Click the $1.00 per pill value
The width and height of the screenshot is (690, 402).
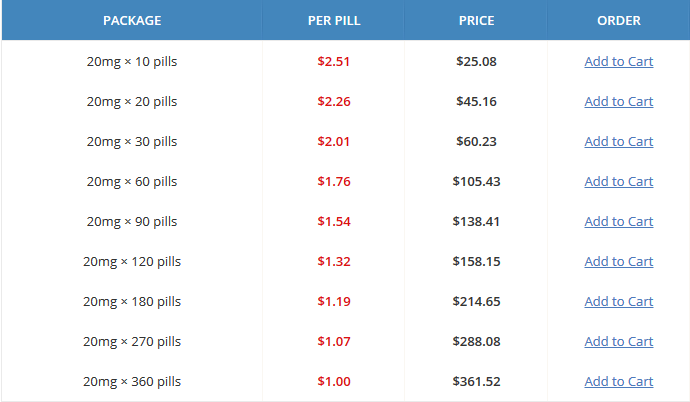[334, 382]
